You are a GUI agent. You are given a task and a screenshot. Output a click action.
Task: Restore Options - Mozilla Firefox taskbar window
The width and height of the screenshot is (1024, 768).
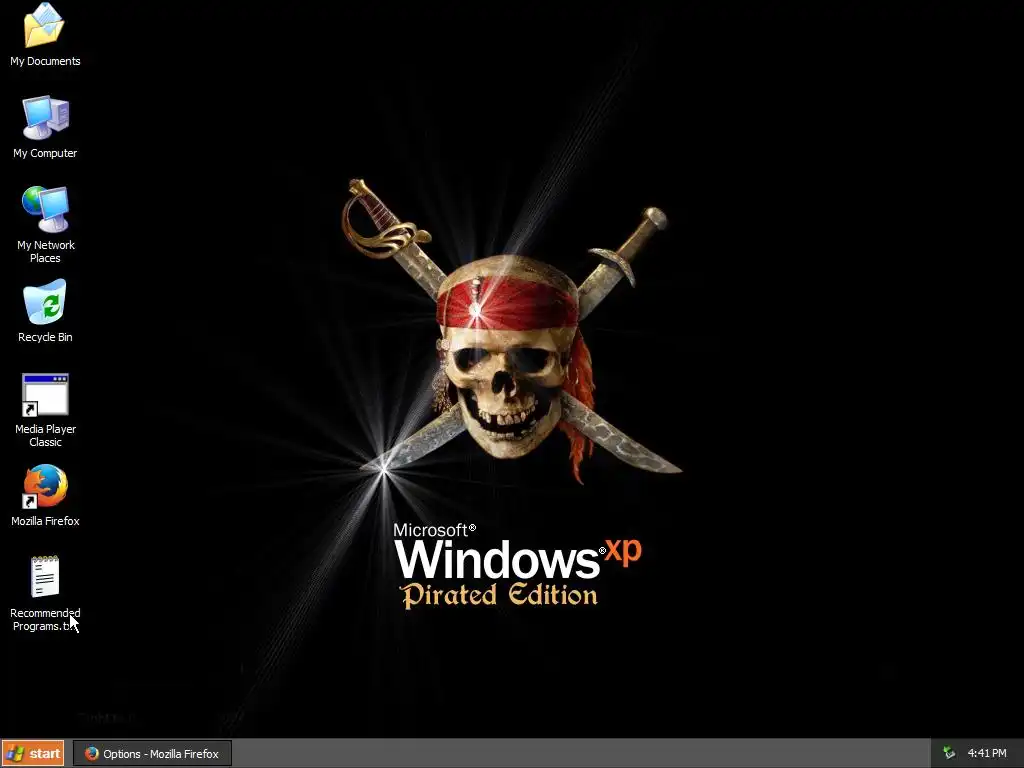152,754
